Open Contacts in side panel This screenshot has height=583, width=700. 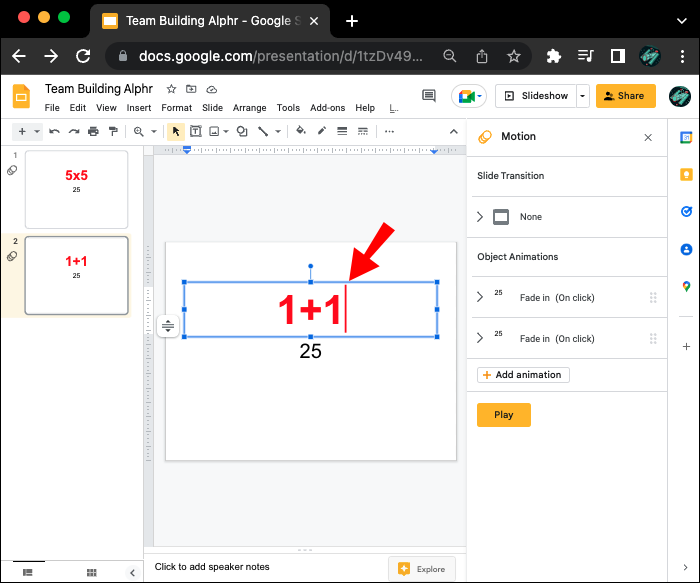(x=686, y=249)
